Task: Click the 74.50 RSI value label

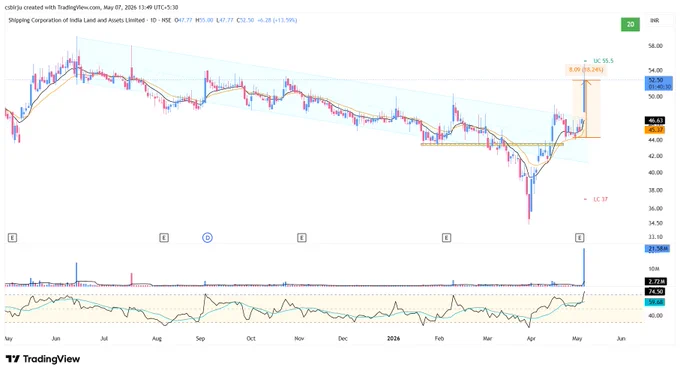Action: coord(655,292)
